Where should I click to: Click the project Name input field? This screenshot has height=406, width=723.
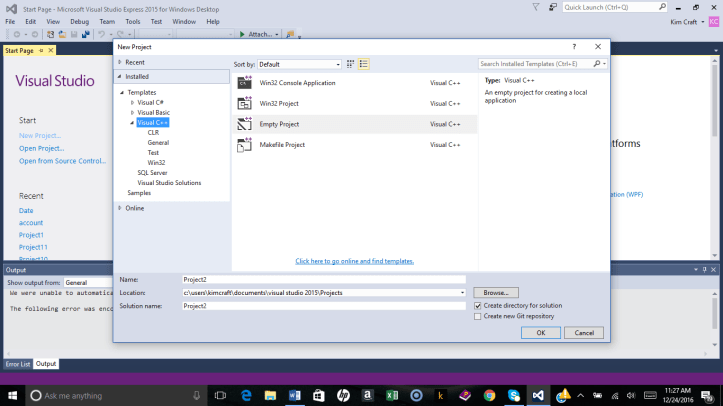(323, 280)
